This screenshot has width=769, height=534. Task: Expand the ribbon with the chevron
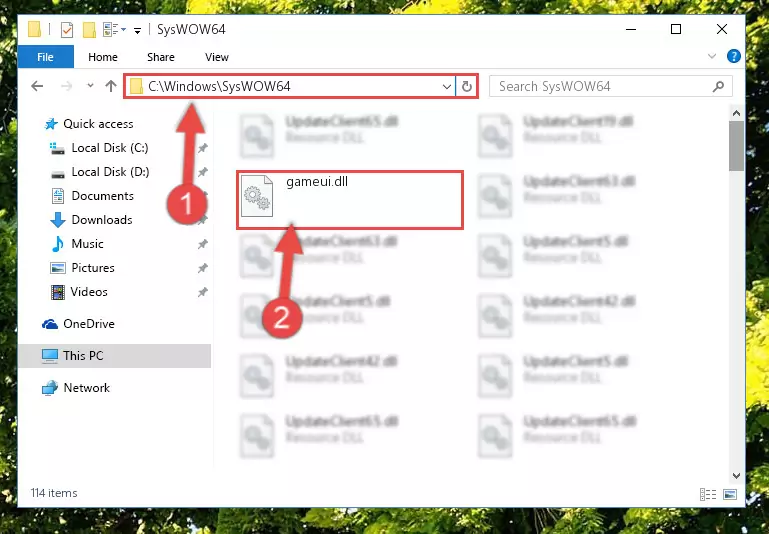712,56
